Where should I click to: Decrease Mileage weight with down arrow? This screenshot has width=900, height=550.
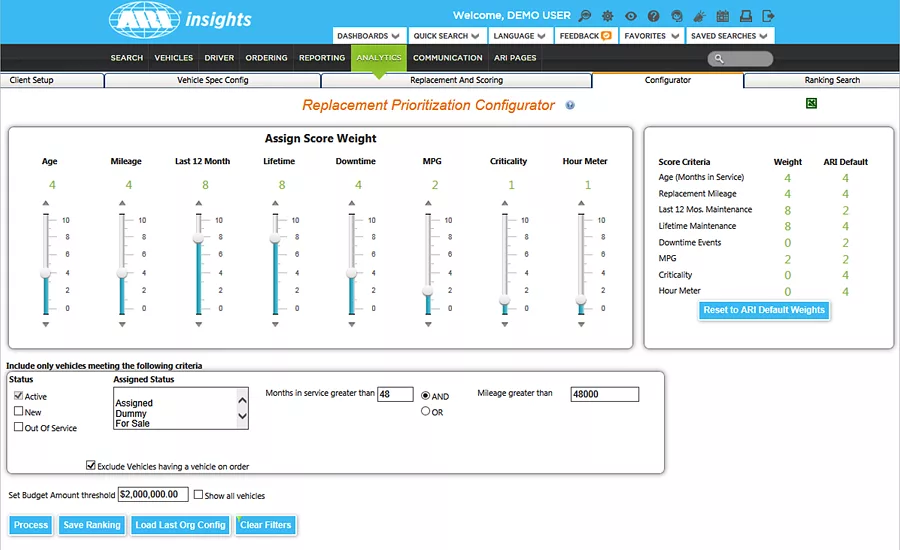(122, 324)
